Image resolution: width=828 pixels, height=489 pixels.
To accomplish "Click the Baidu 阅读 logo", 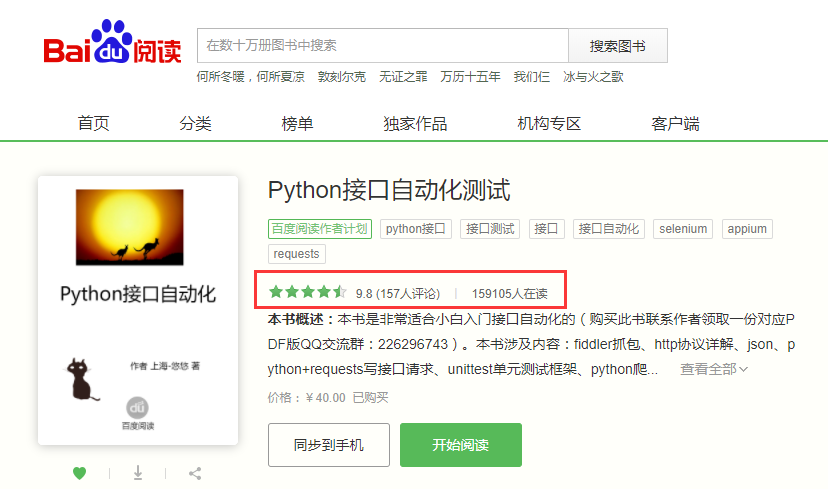I will (x=112, y=42).
